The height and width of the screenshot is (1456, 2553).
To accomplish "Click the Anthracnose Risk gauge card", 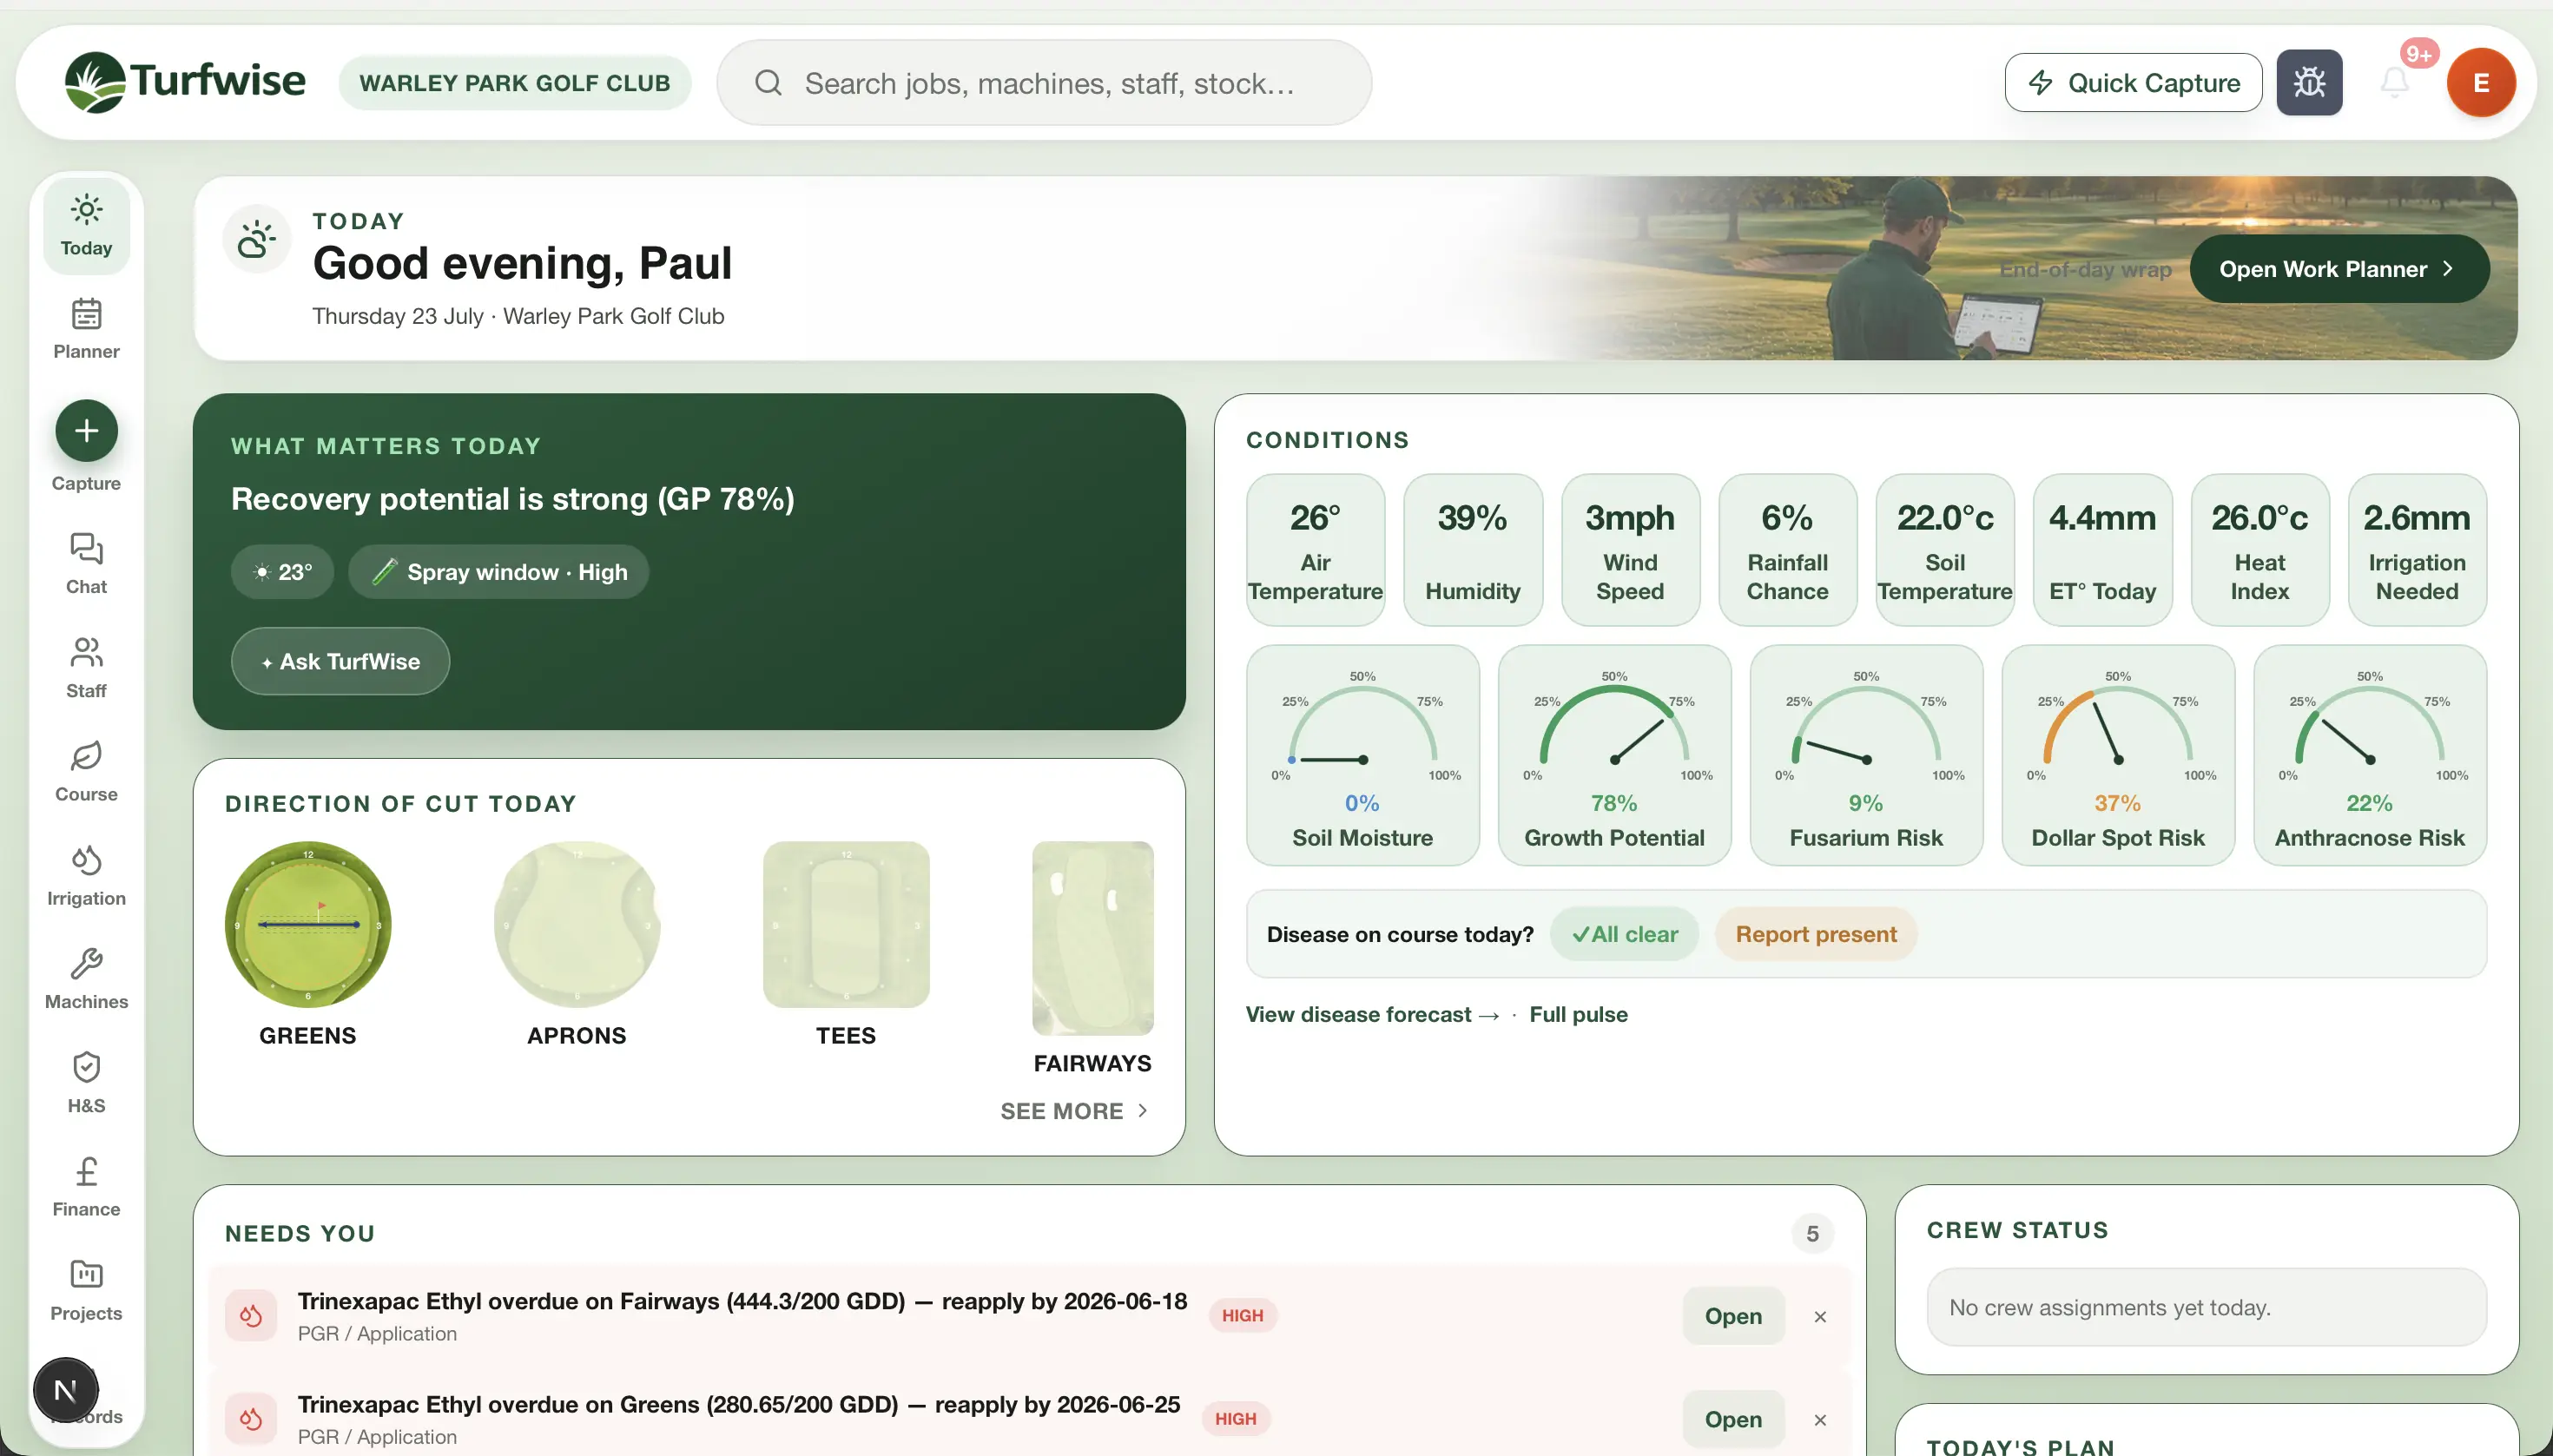I will [x=2370, y=755].
